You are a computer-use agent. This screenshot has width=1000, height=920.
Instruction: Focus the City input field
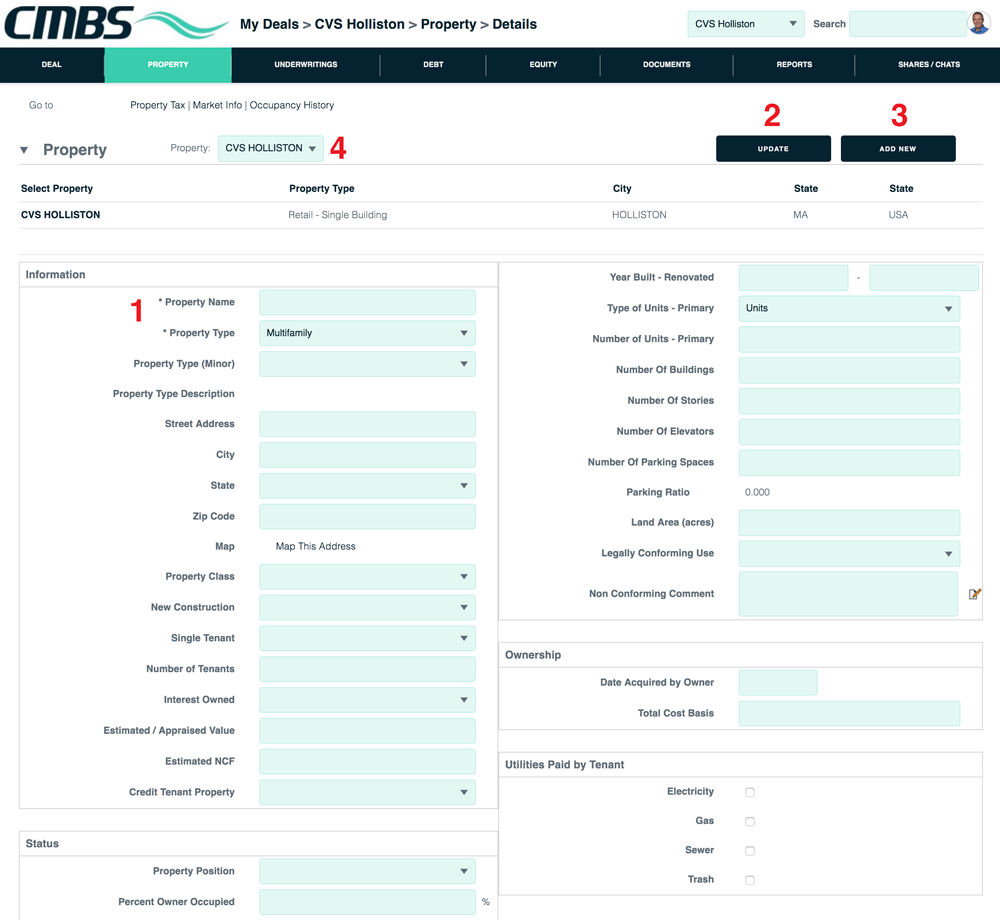click(x=367, y=455)
